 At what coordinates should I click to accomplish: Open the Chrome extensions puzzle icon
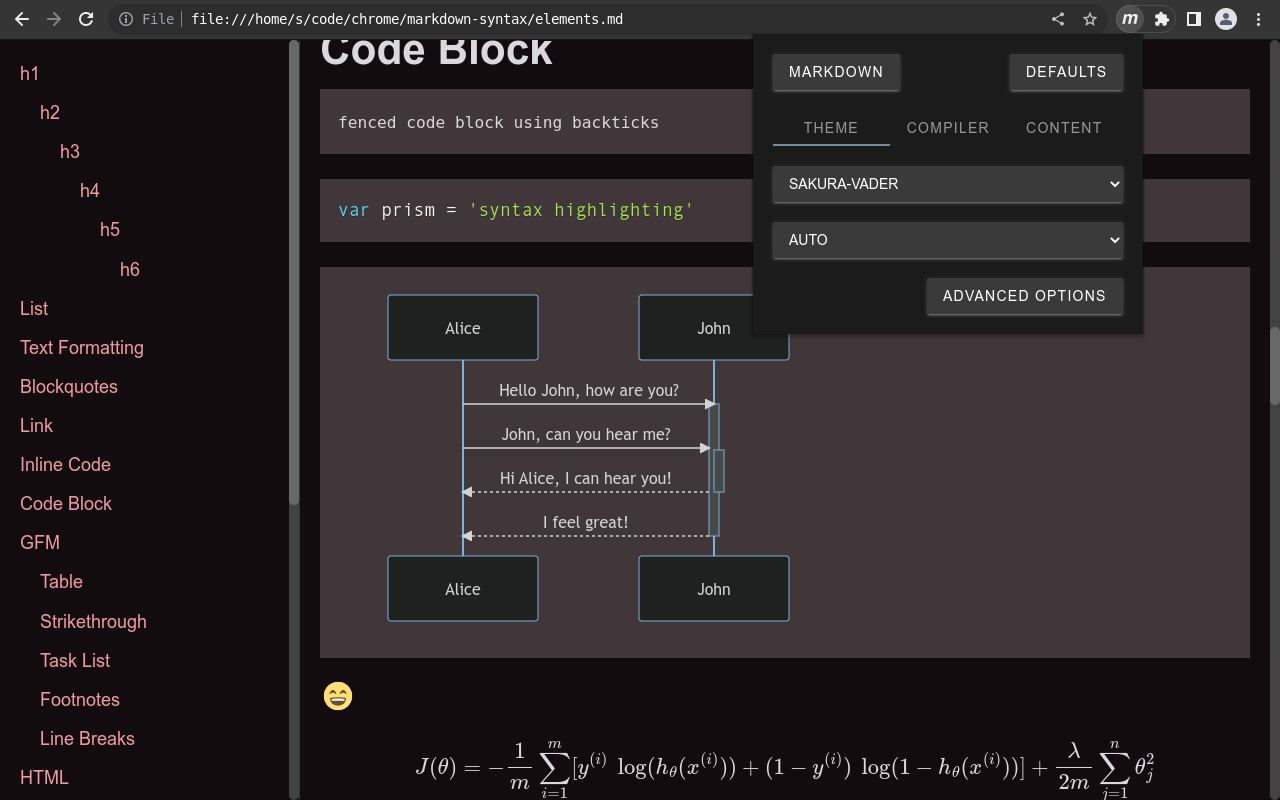point(1162,18)
